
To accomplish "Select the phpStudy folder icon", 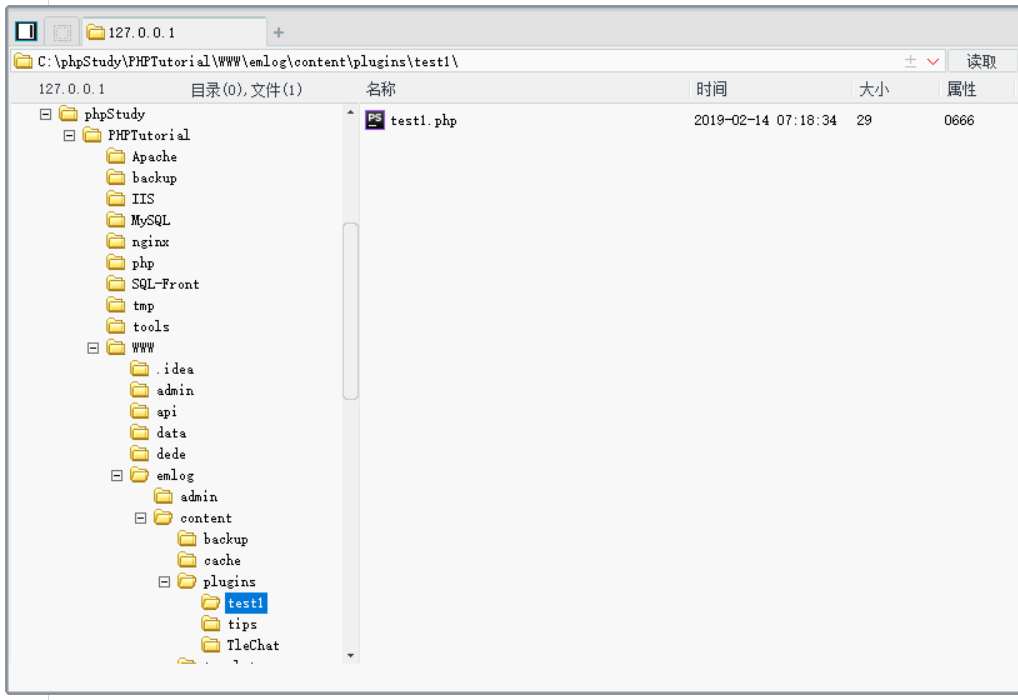I will click(x=68, y=114).
